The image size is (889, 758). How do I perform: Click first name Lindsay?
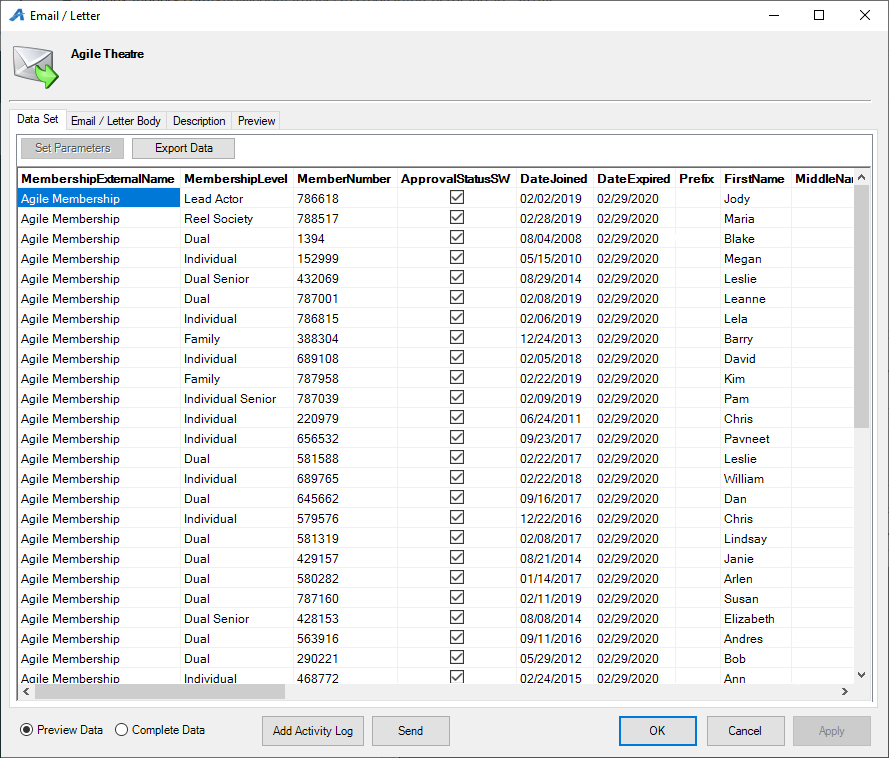pyautogui.click(x=755, y=539)
